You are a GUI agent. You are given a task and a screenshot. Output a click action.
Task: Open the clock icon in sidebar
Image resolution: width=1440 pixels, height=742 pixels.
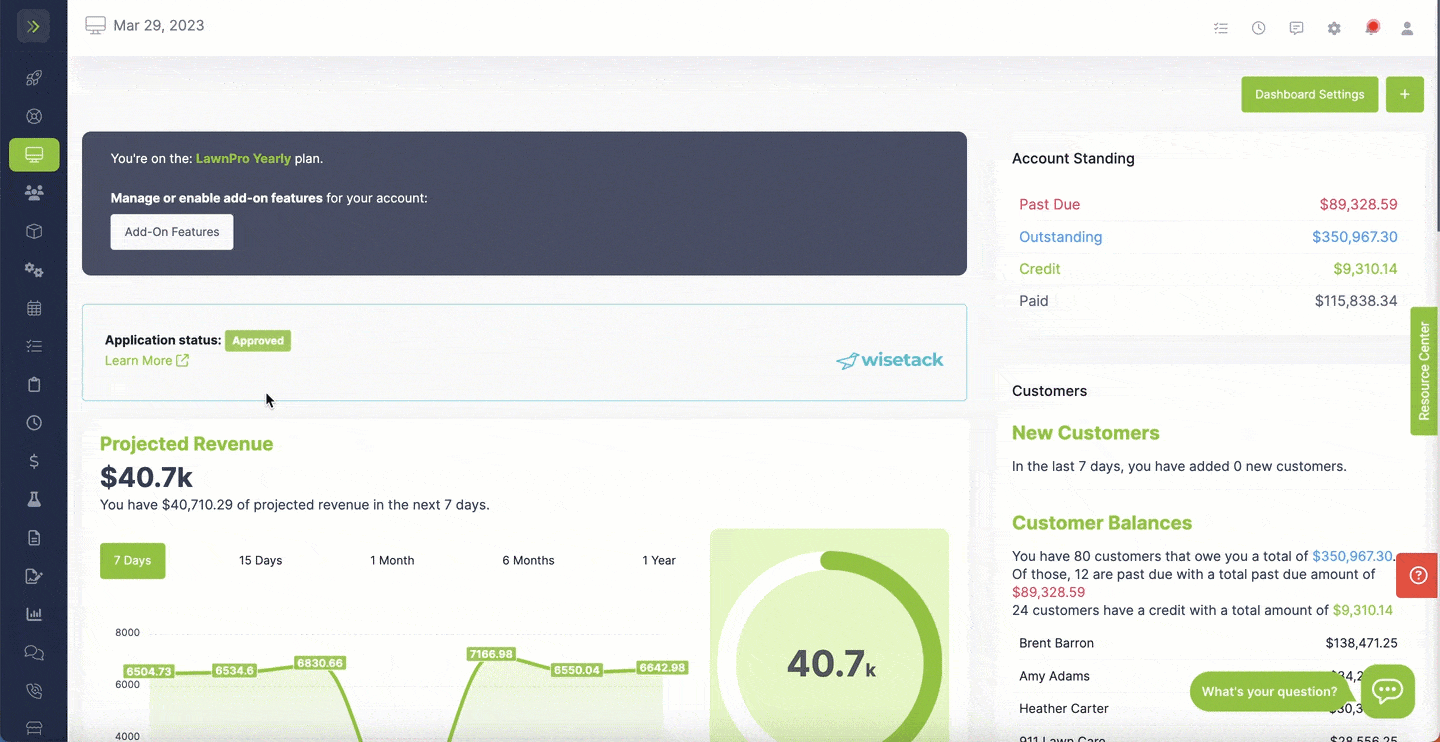[34, 423]
